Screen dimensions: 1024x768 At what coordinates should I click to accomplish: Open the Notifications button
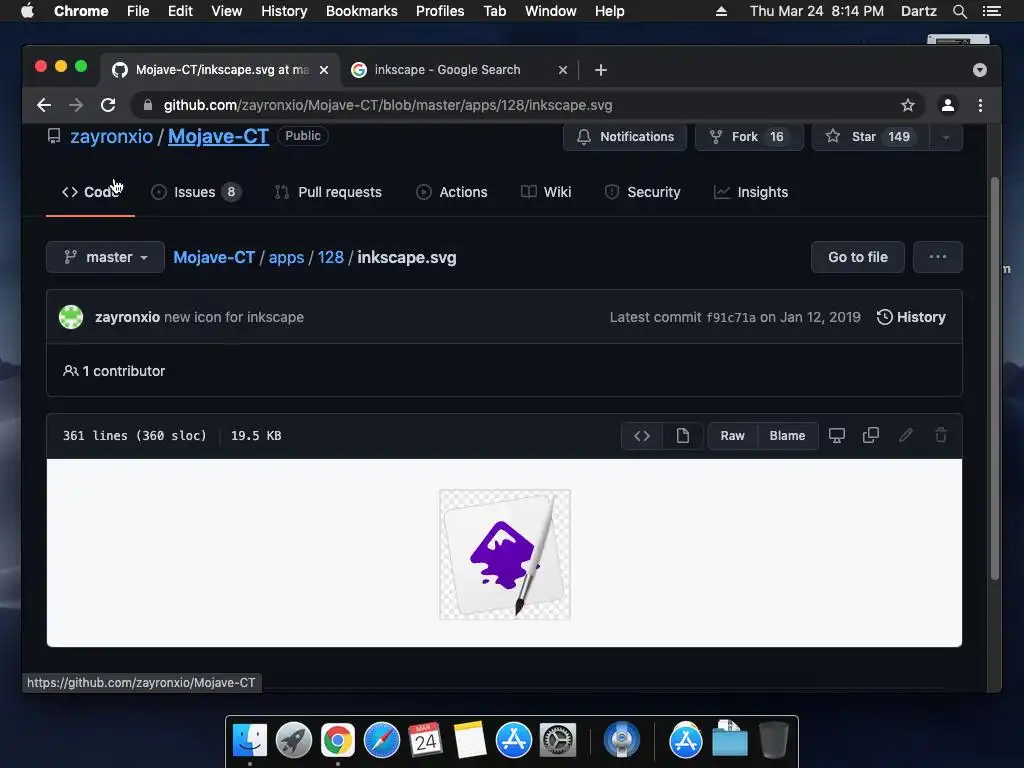pyautogui.click(x=625, y=137)
